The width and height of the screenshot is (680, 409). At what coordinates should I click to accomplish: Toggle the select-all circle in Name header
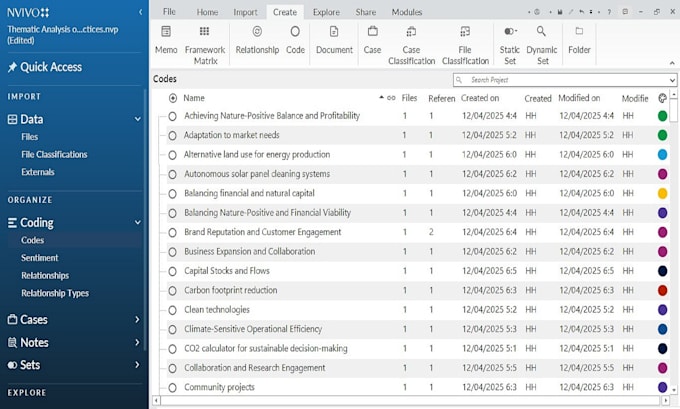pyautogui.click(x=173, y=98)
